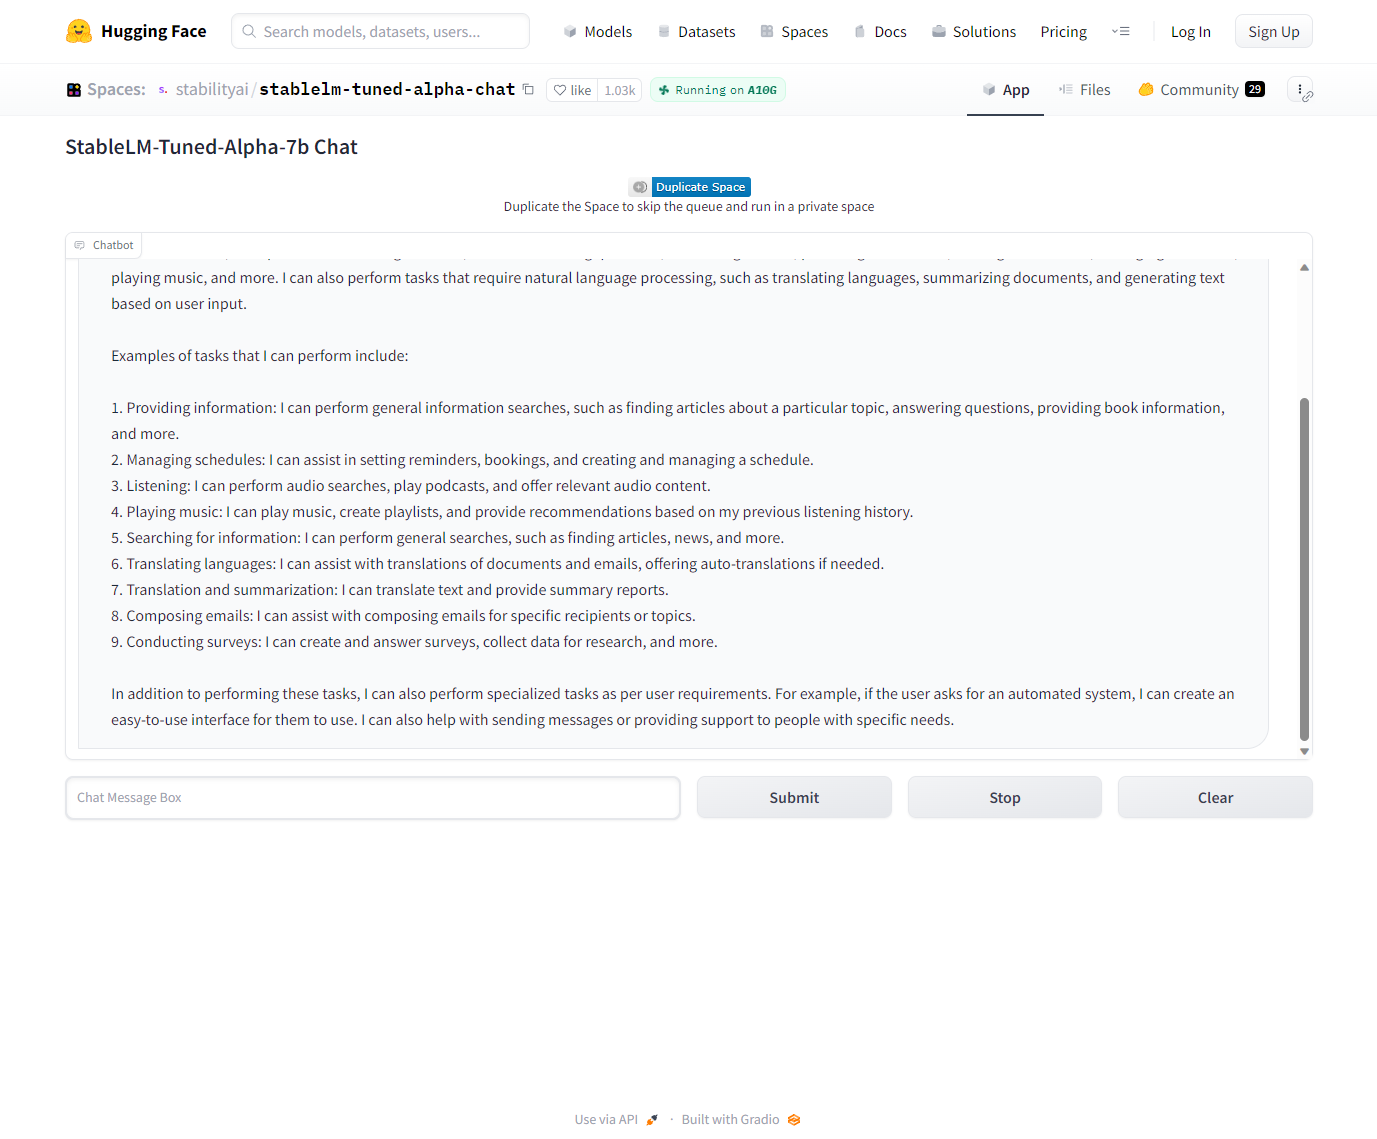Click the Gradio logo icon in footer
The width and height of the screenshot is (1377, 1139).
[794, 1120]
